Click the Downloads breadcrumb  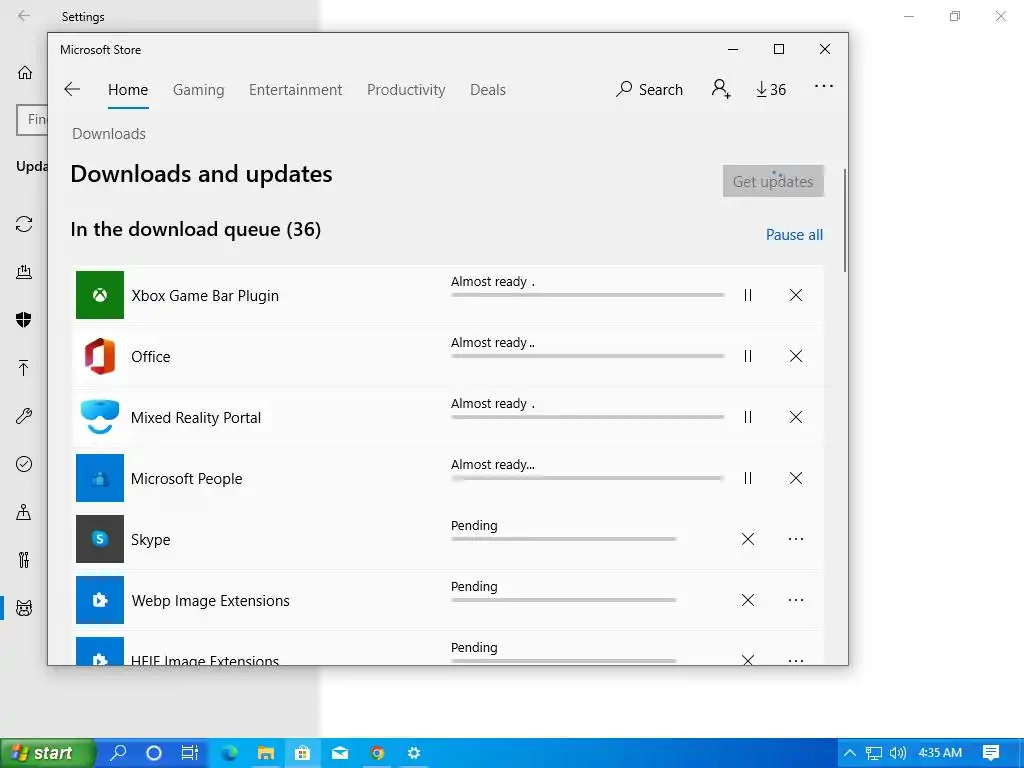point(109,134)
